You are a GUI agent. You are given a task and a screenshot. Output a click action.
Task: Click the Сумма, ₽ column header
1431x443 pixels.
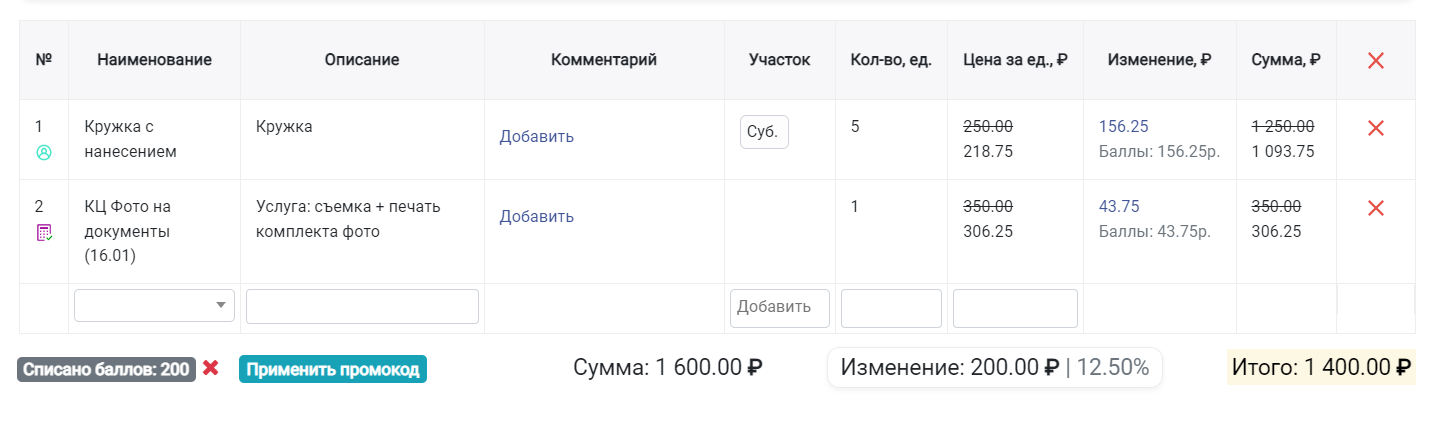(x=1286, y=60)
